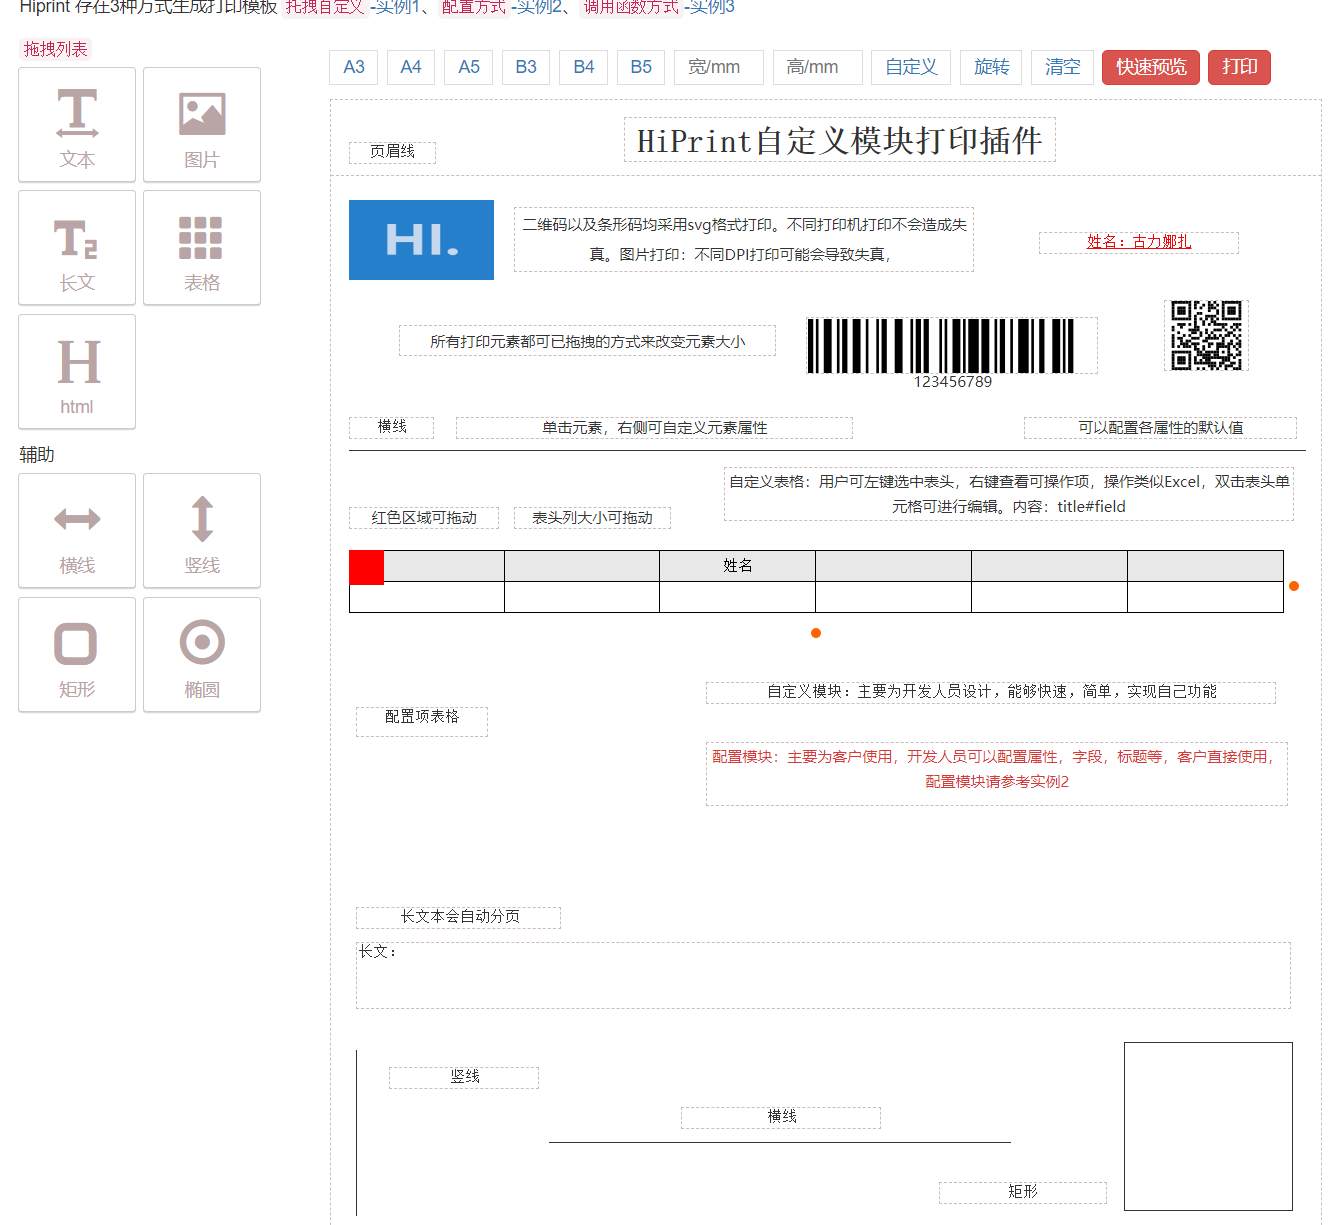Select the html element tile
Viewport: 1328px width, 1225px height.
(77, 372)
